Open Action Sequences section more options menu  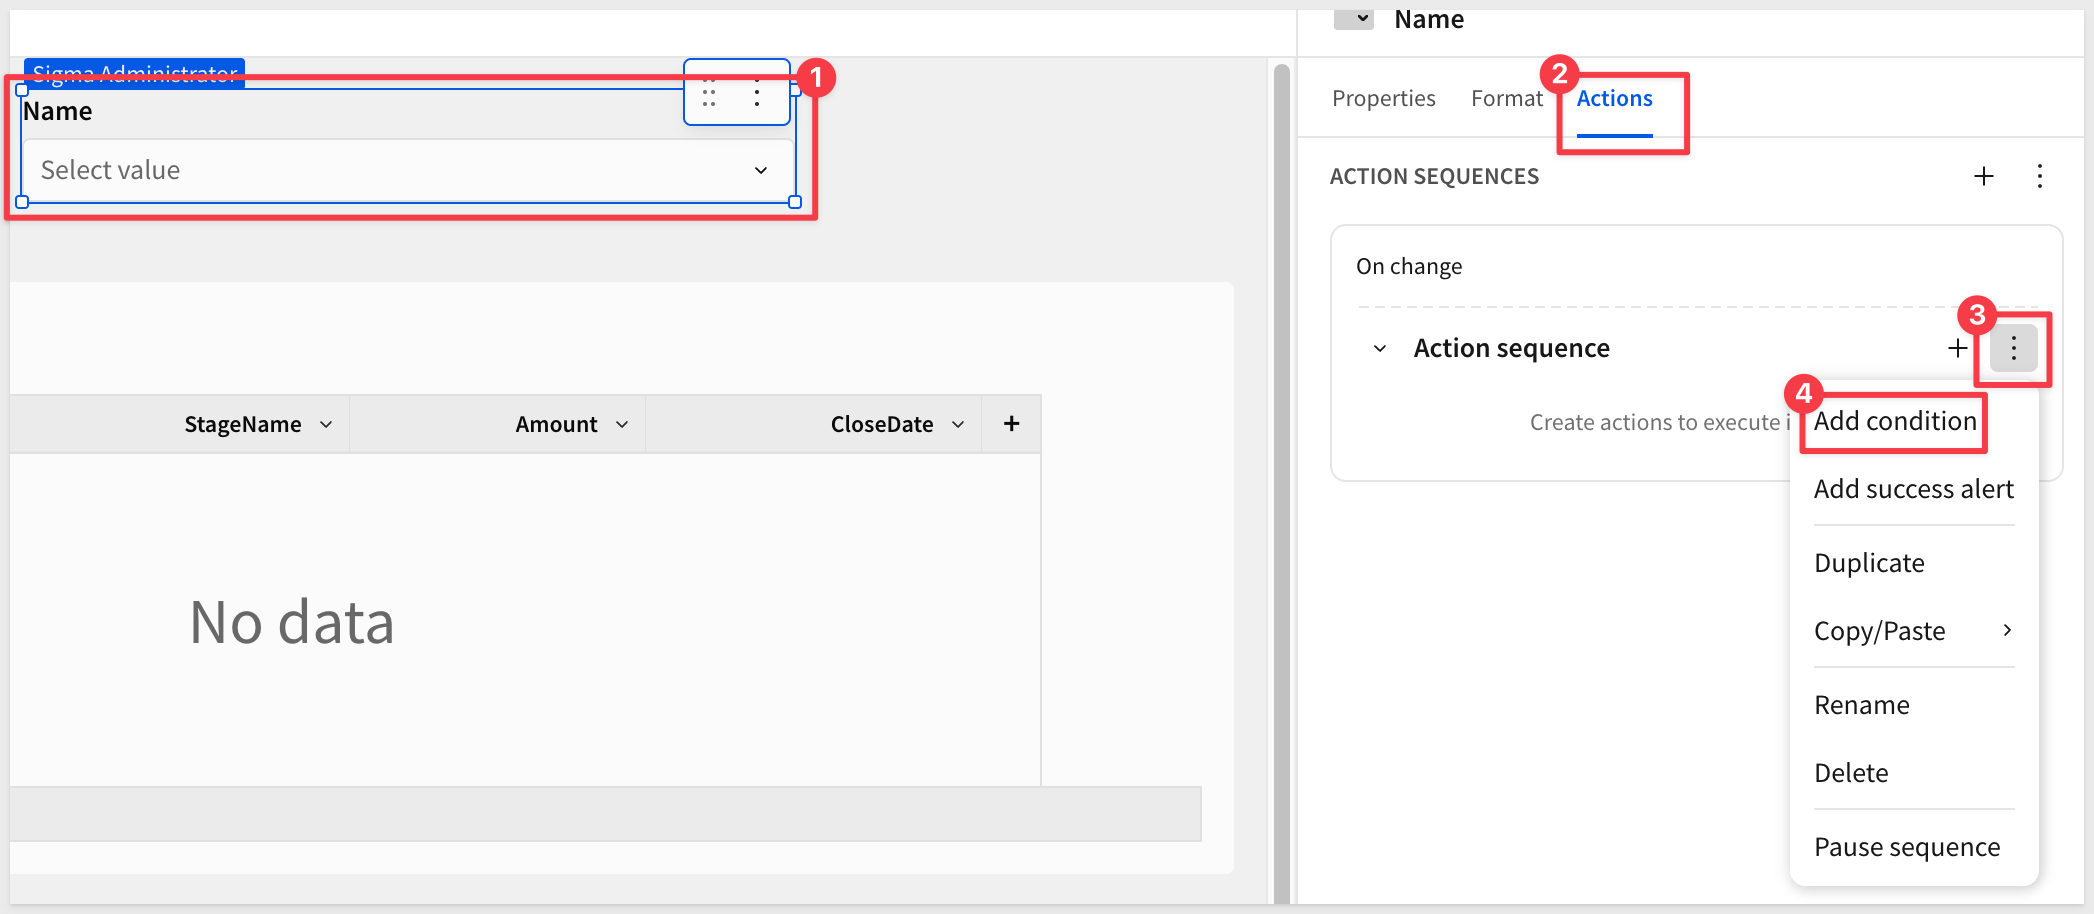point(2039,177)
